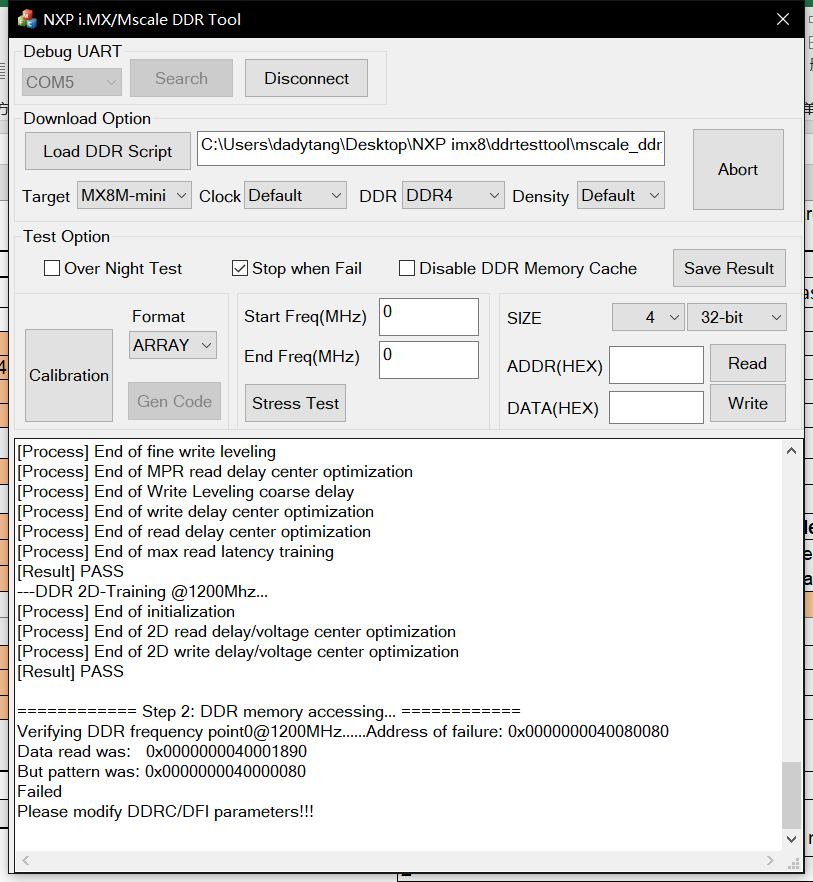Open the Clock dropdown set to Default
This screenshot has width=813, height=882.
(295, 195)
